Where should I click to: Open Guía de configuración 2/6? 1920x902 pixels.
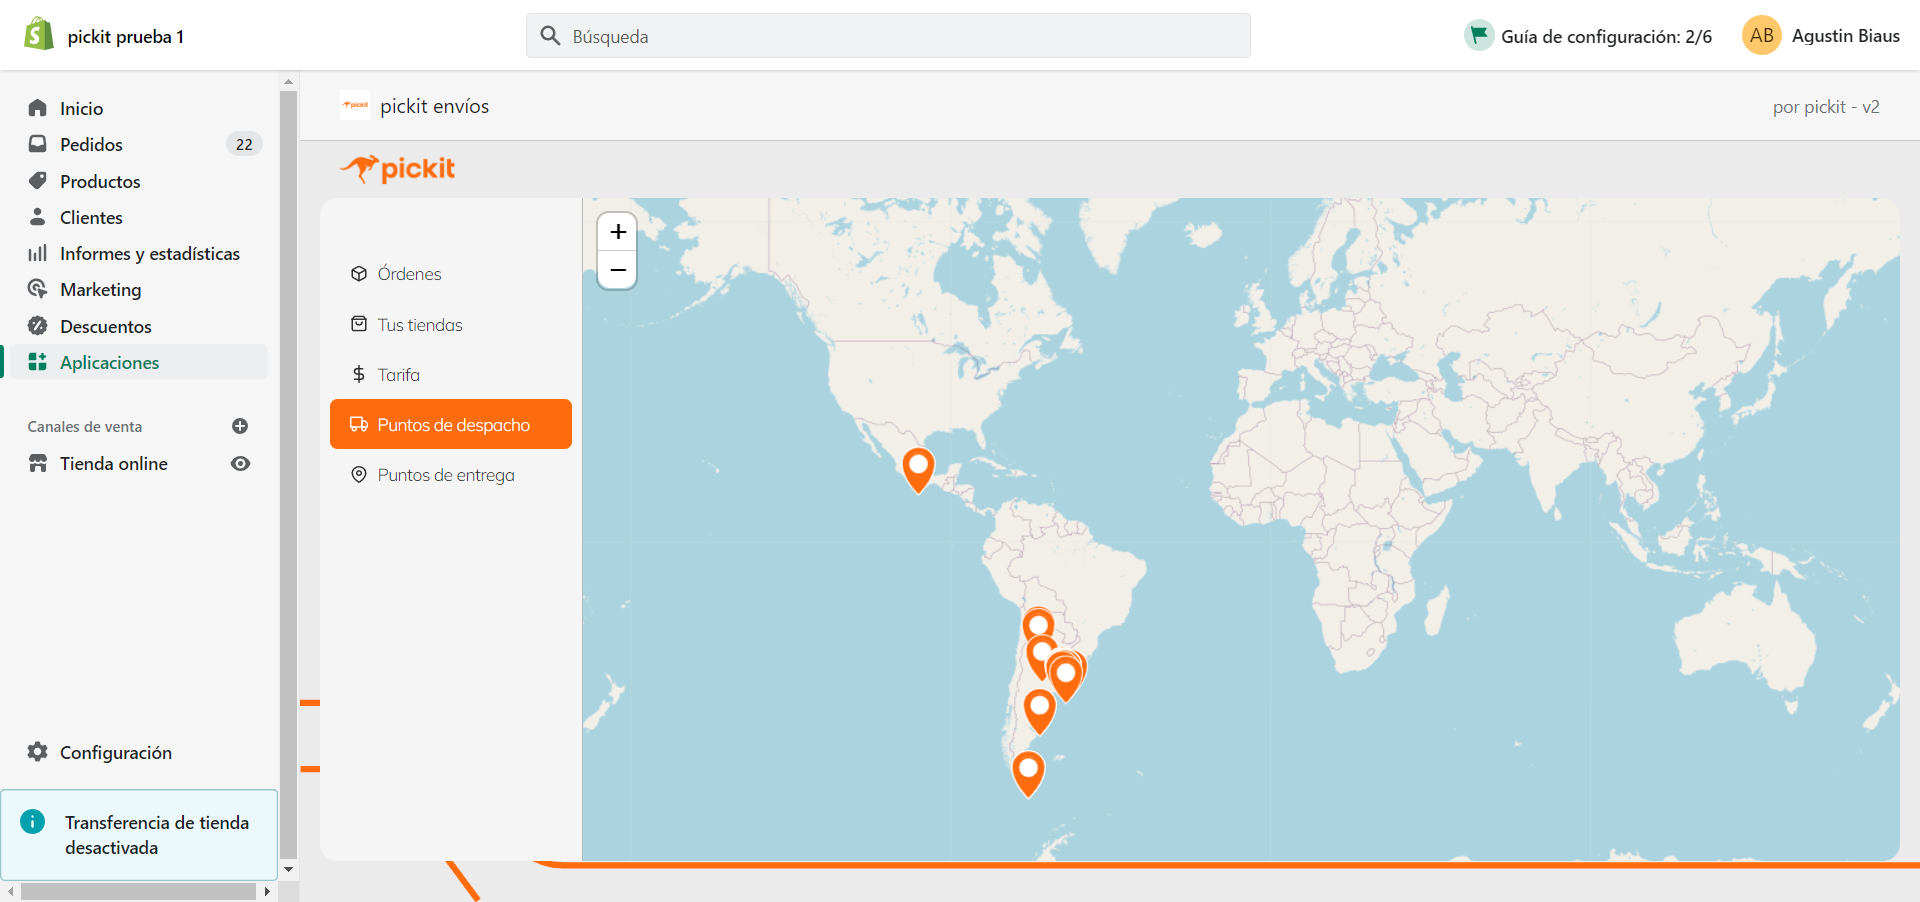(x=1588, y=36)
